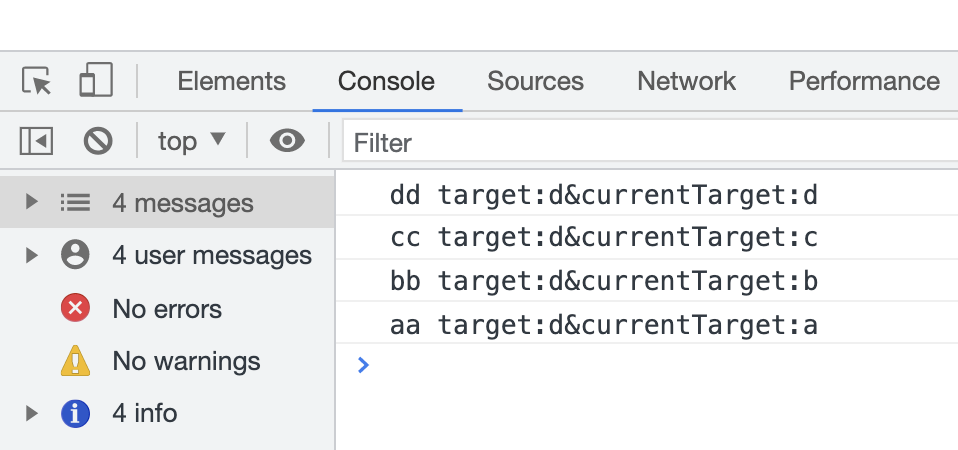Expand the 4 user messages group
The height and width of the screenshot is (450, 958).
(x=32, y=256)
